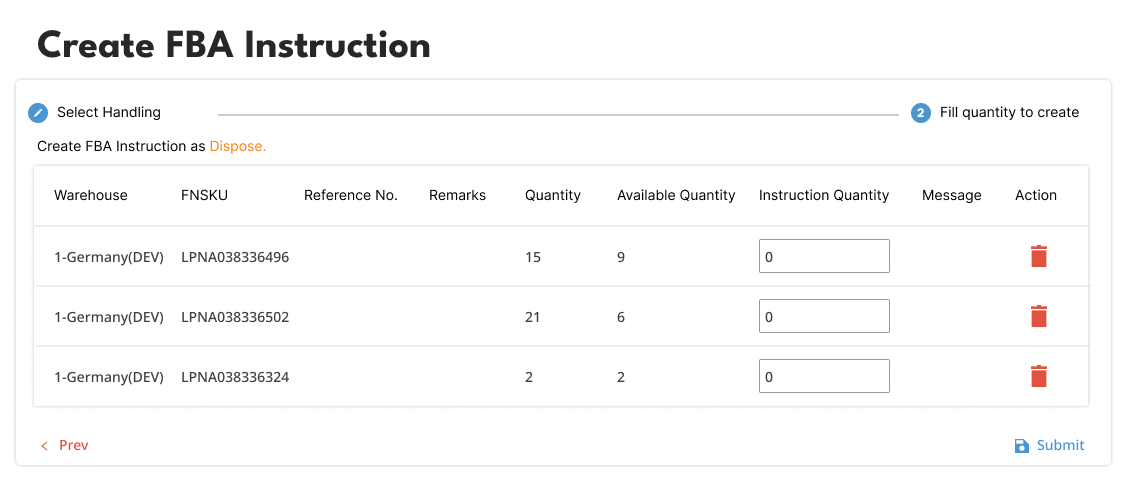Click the pencil icon beside Select Handling
1140x500 pixels.
(x=38, y=113)
